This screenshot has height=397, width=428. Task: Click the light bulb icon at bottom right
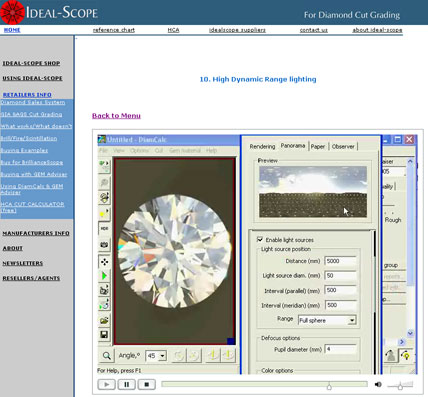(406, 356)
